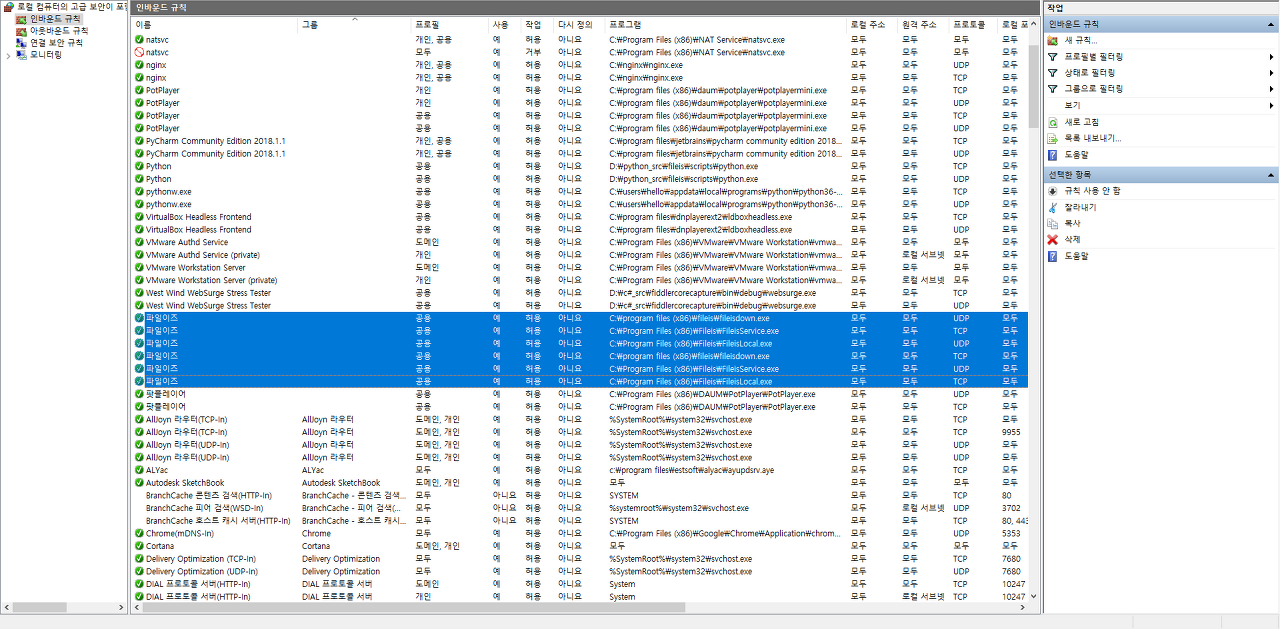Click local port value 5353

[x=1012, y=534]
